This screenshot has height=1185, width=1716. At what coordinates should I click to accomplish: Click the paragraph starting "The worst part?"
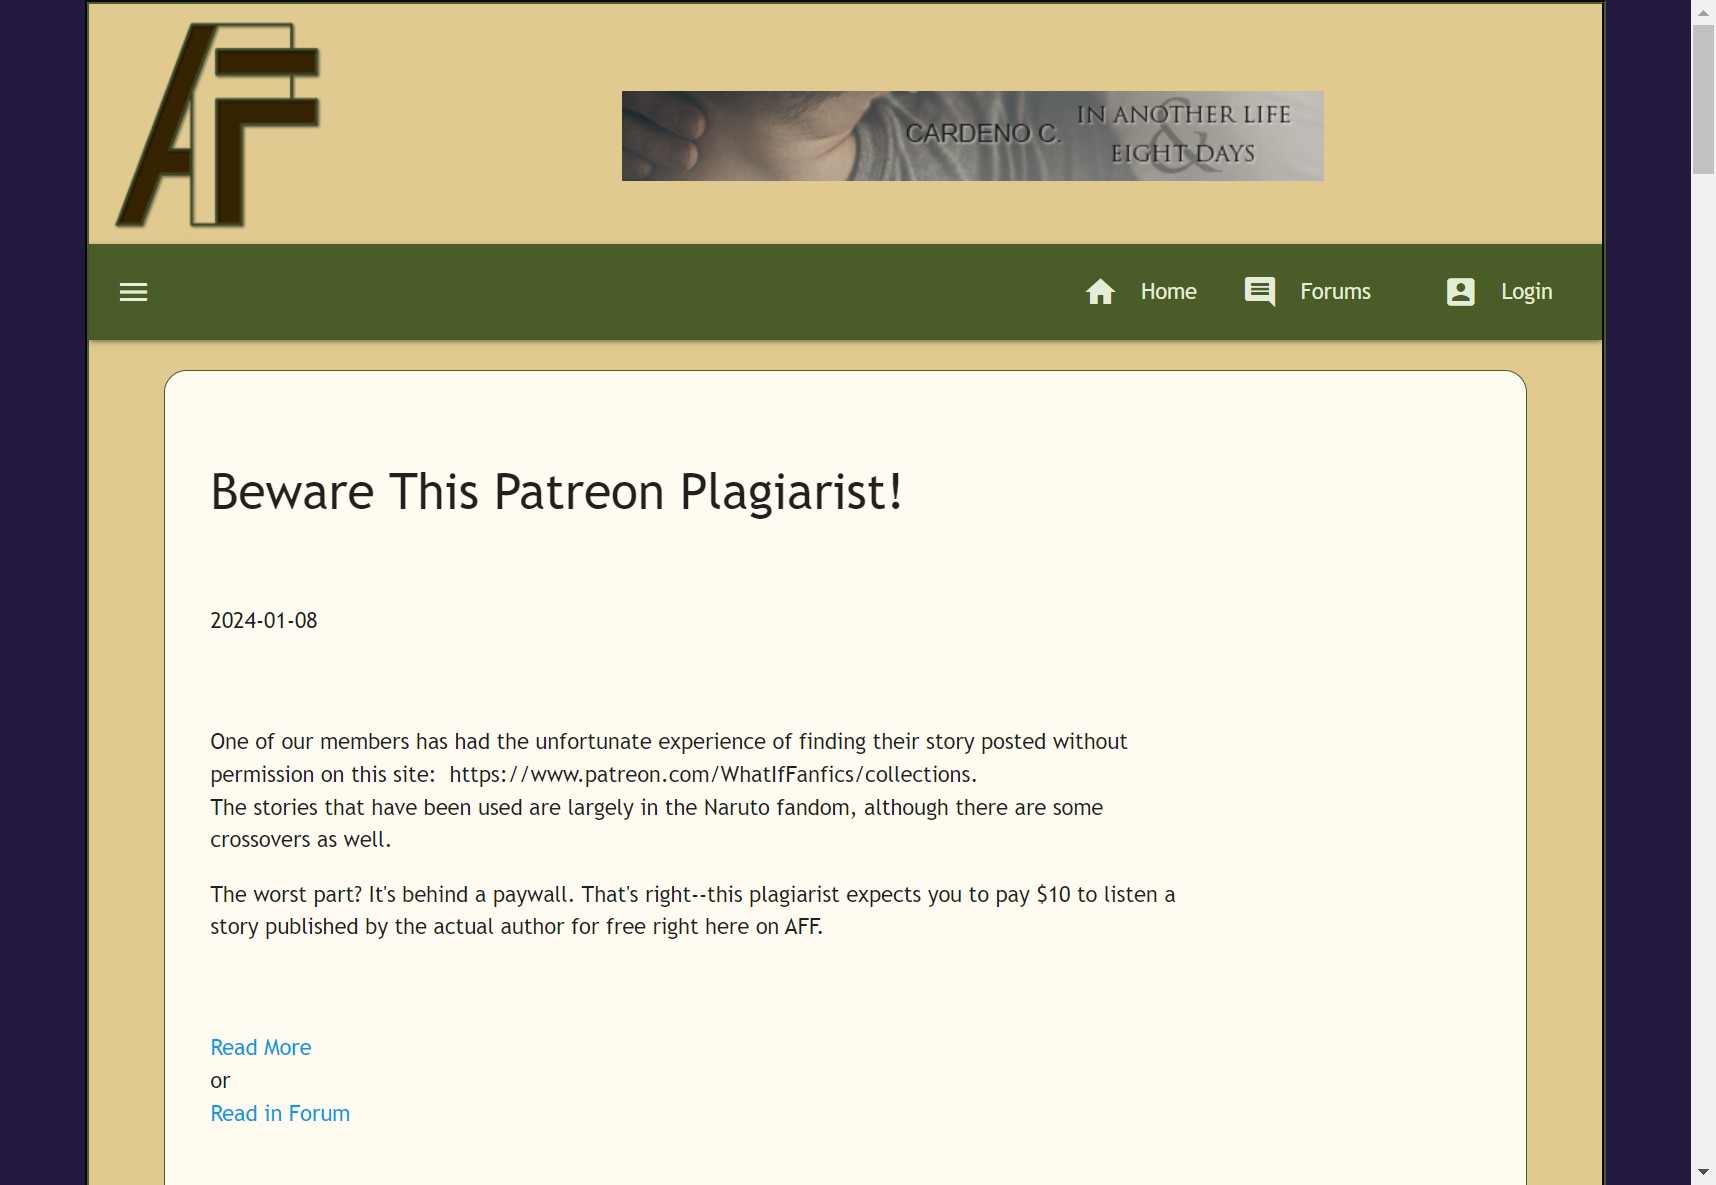tap(692, 910)
